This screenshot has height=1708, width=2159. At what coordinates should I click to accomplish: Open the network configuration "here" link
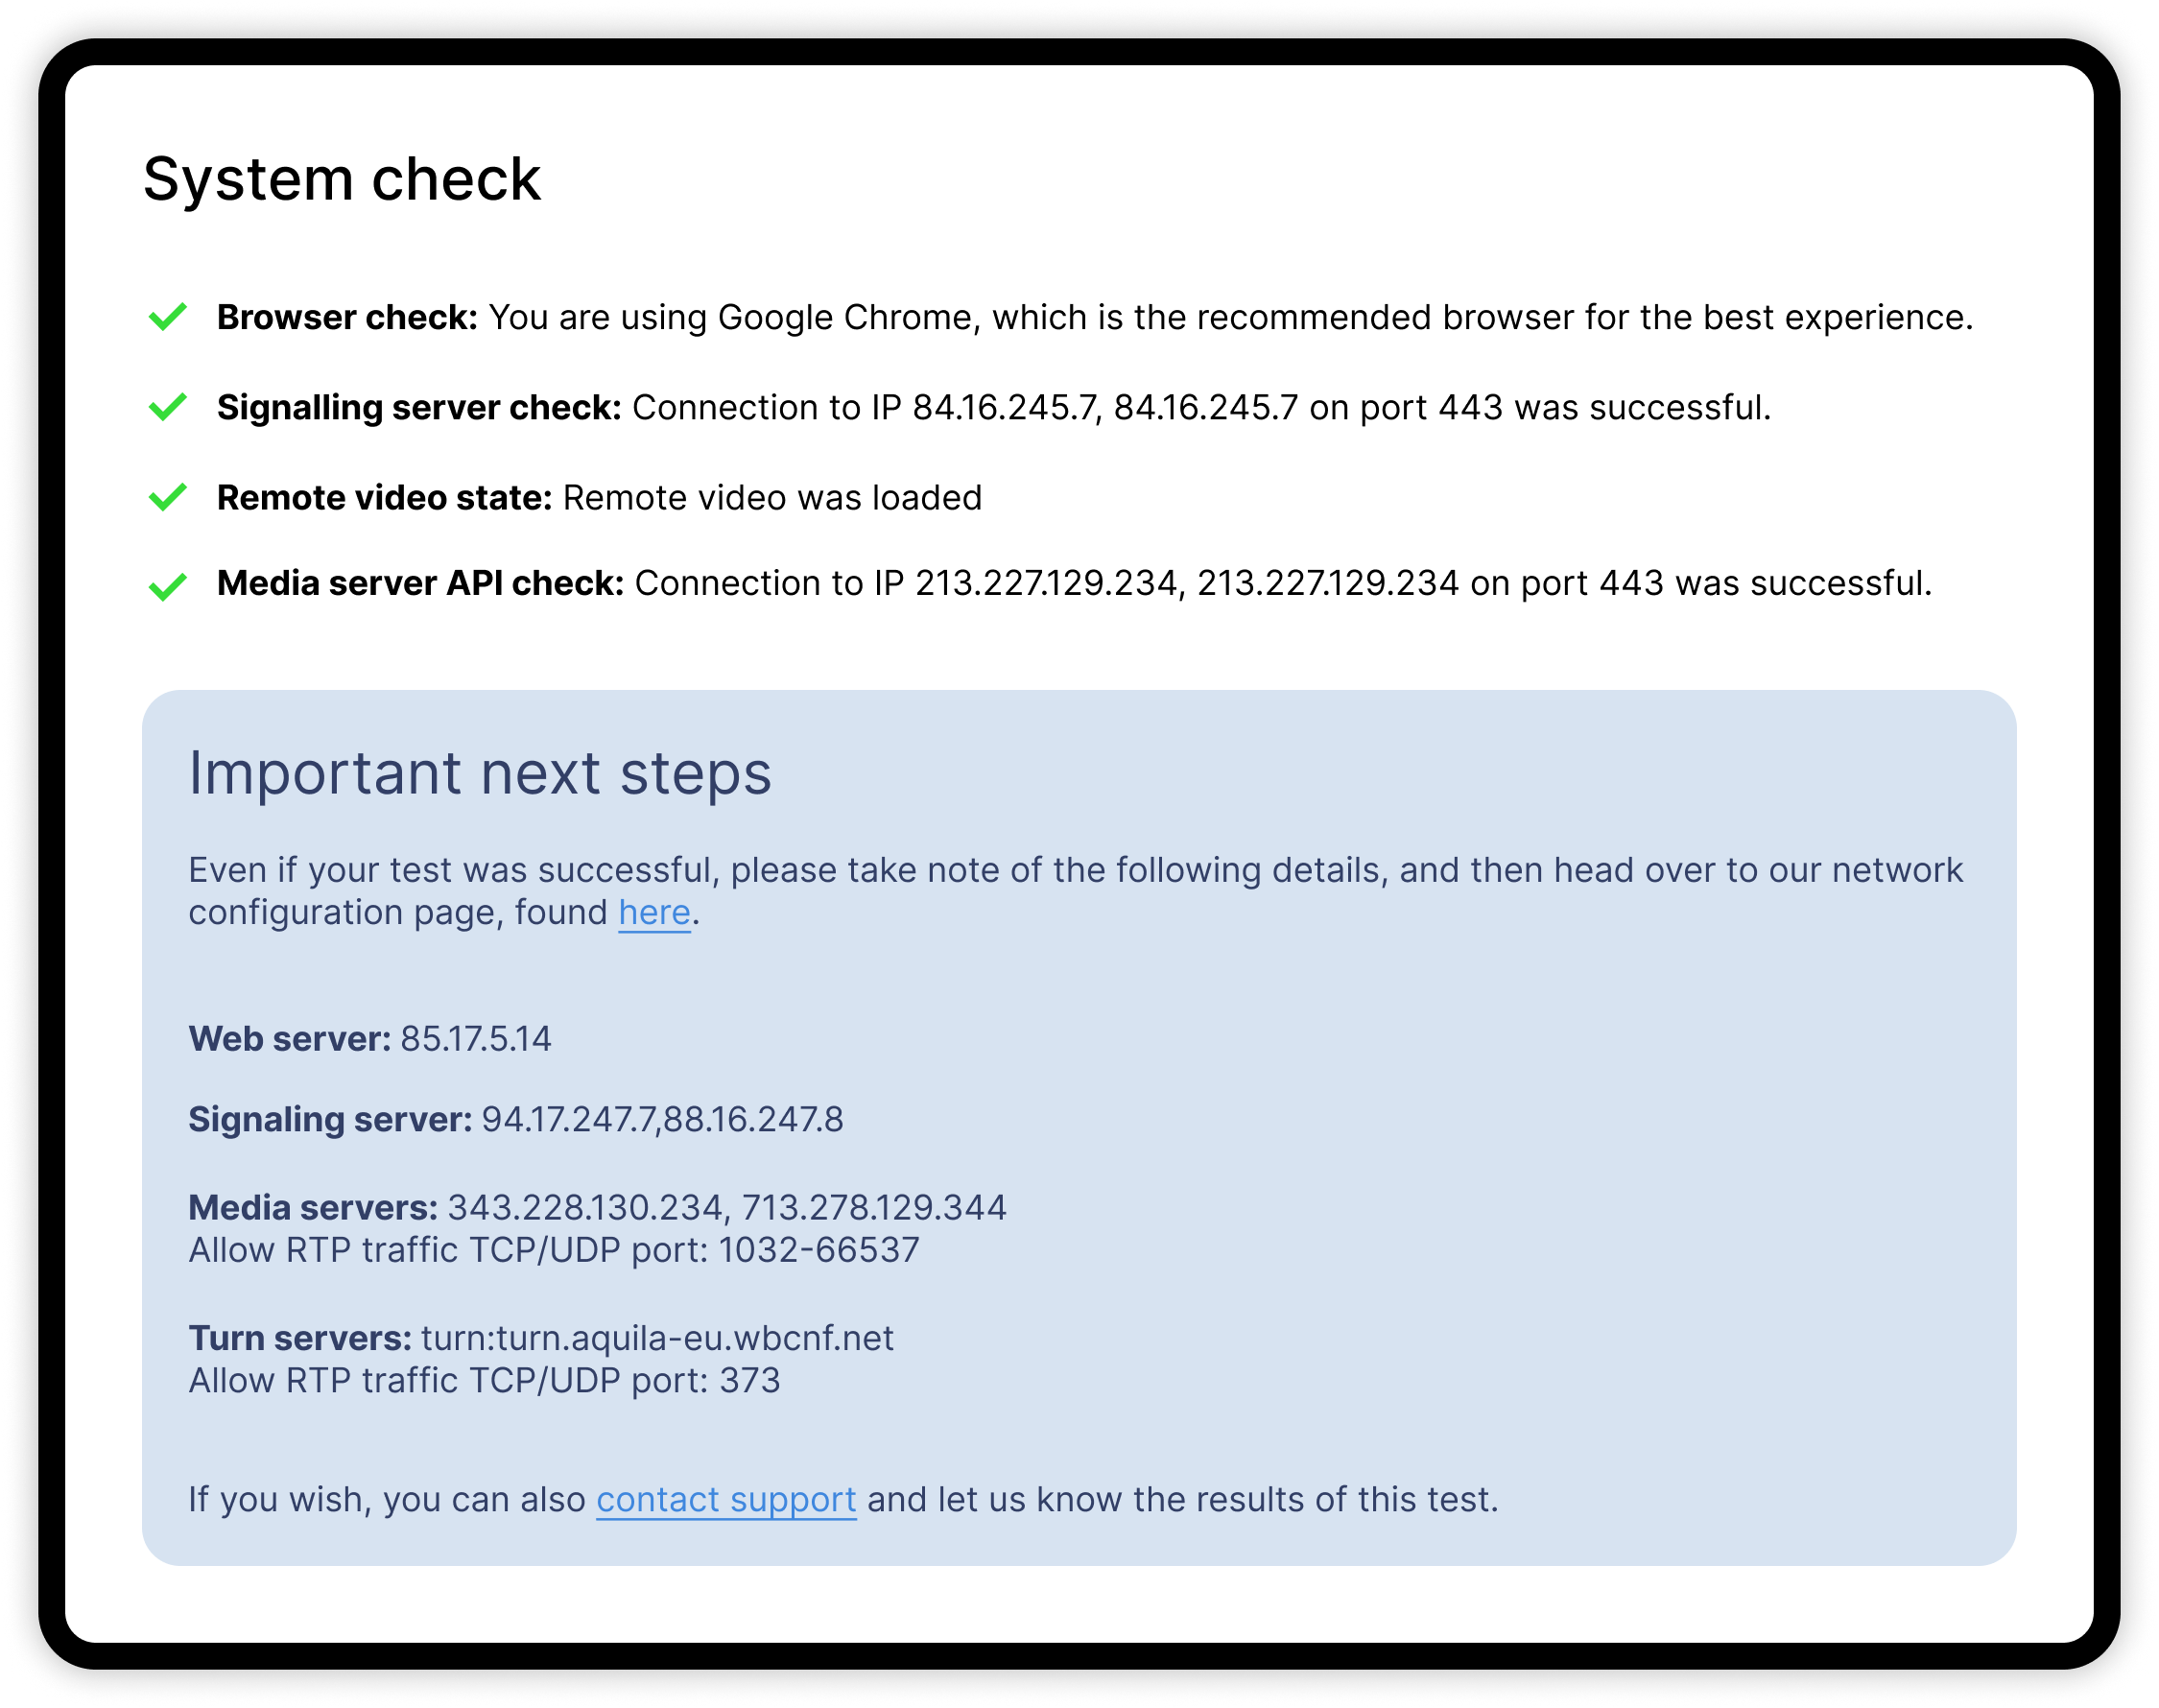click(x=654, y=913)
